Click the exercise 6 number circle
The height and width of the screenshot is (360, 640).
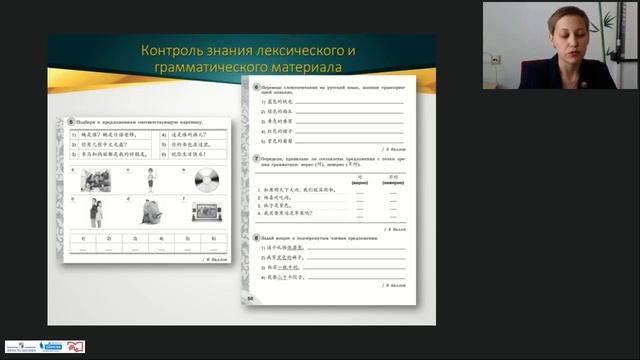[x=256, y=87]
